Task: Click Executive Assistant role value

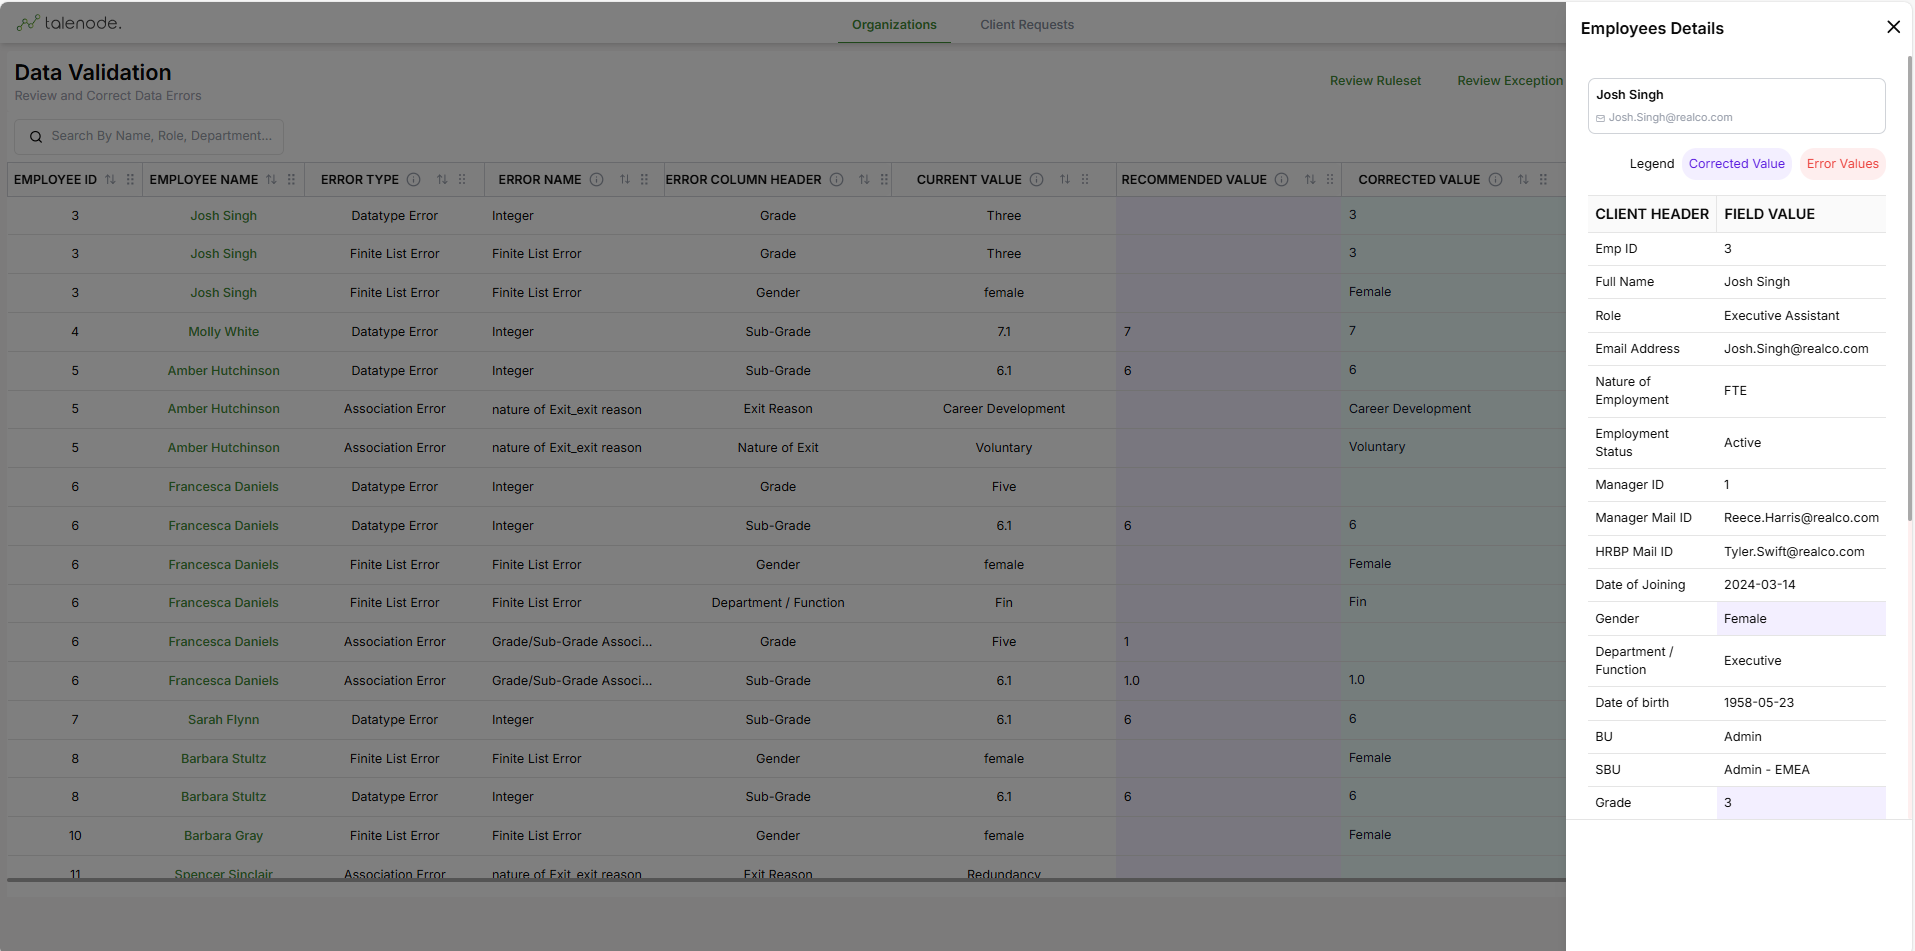Action: [1781, 316]
